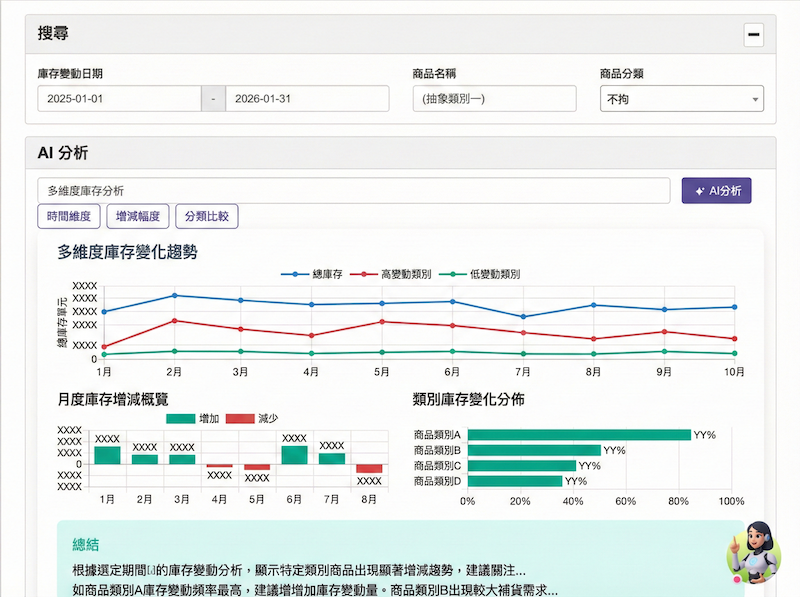The image size is (800, 597).
Task: Toggle the 減少 legend in monthly chart
Action: click(250, 420)
